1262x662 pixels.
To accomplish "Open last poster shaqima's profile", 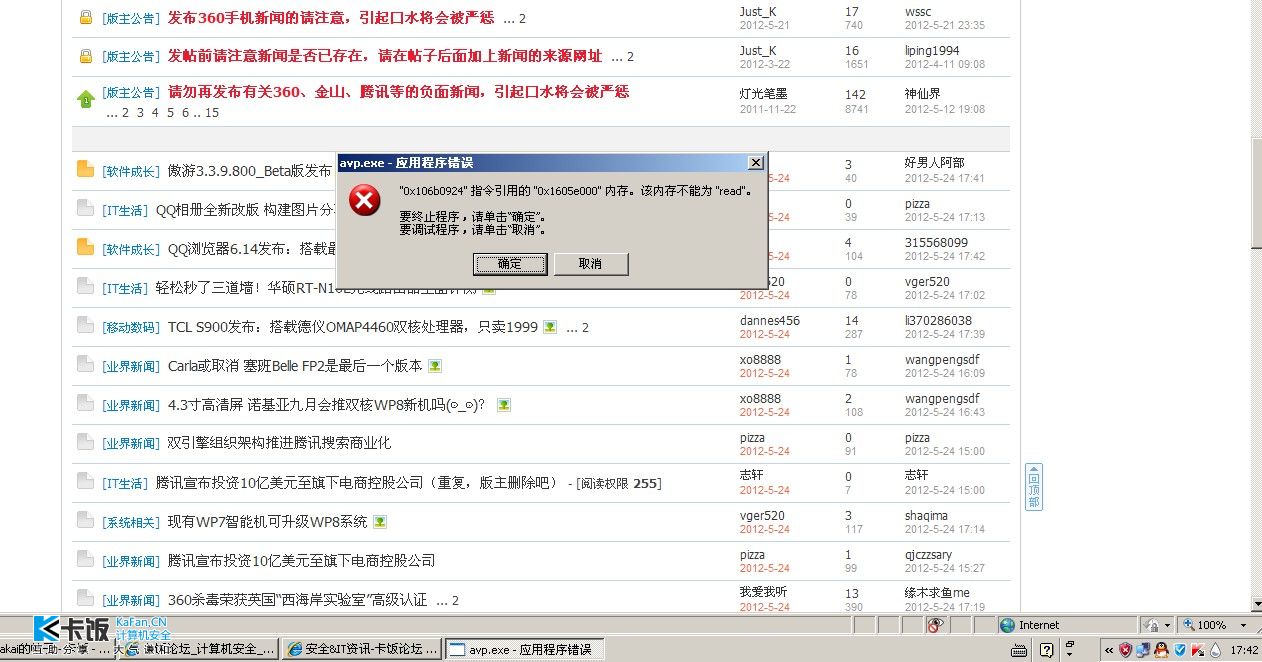I will 927,516.
